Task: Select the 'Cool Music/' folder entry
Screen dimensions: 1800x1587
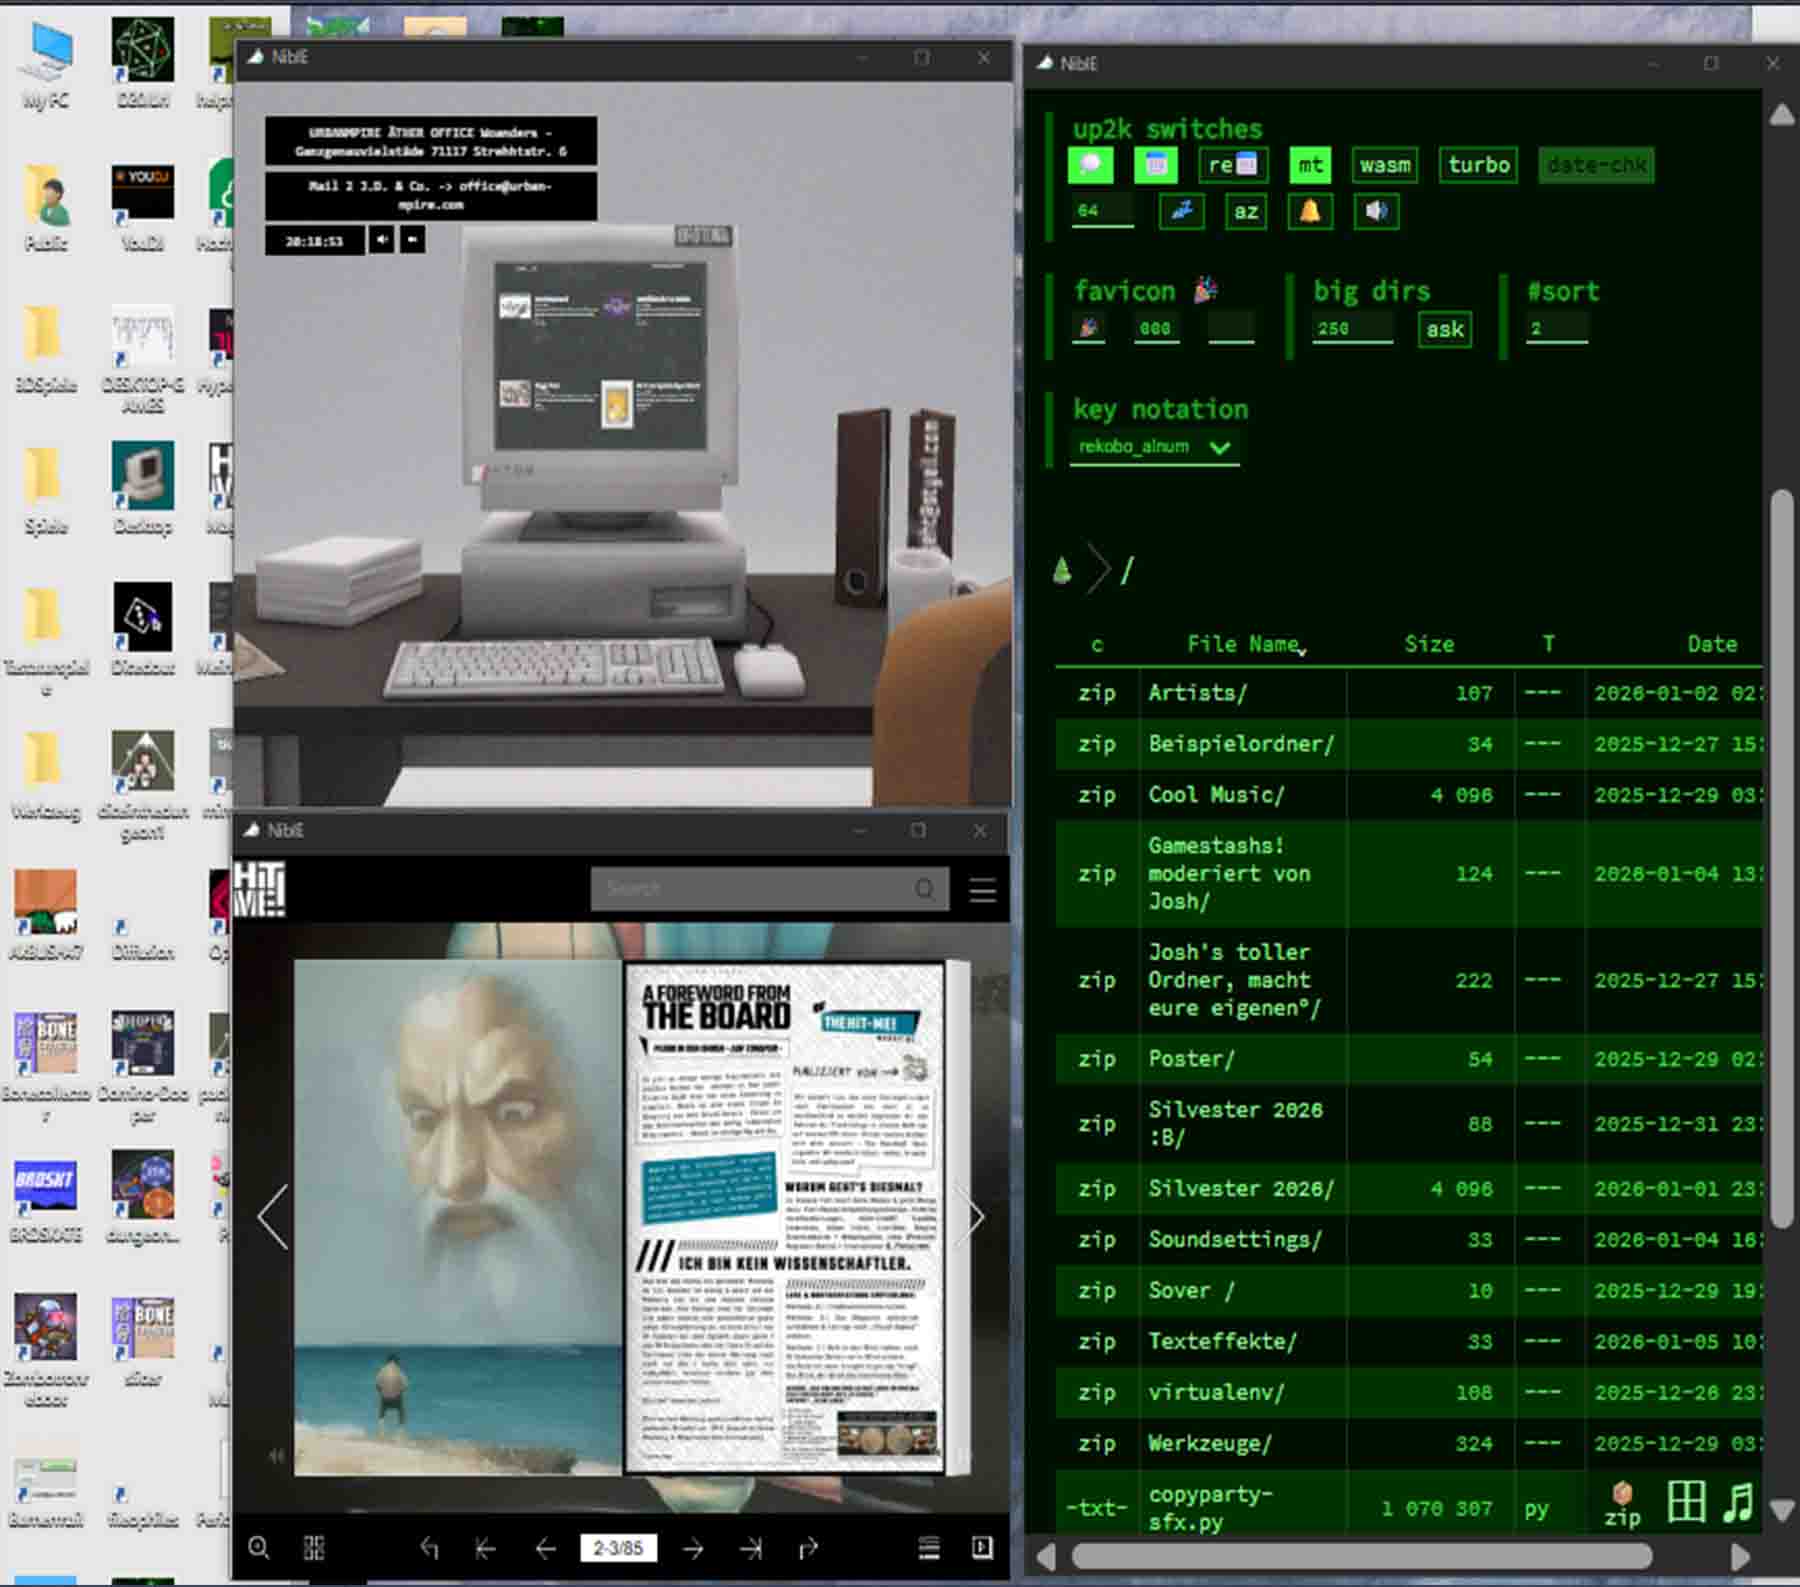Action: pyautogui.click(x=1215, y=794)
